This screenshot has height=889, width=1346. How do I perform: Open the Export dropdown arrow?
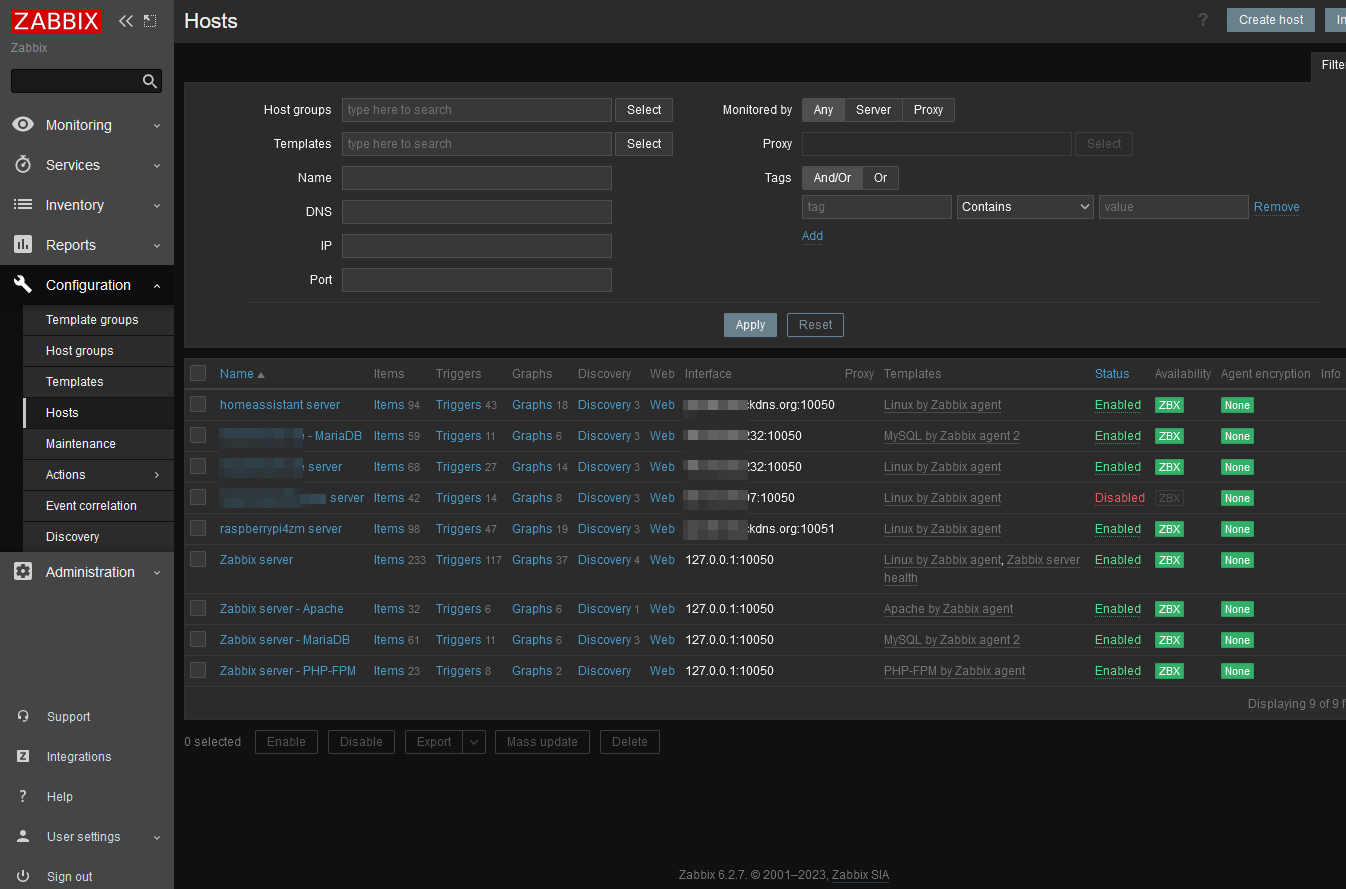[x=475, y=742]
